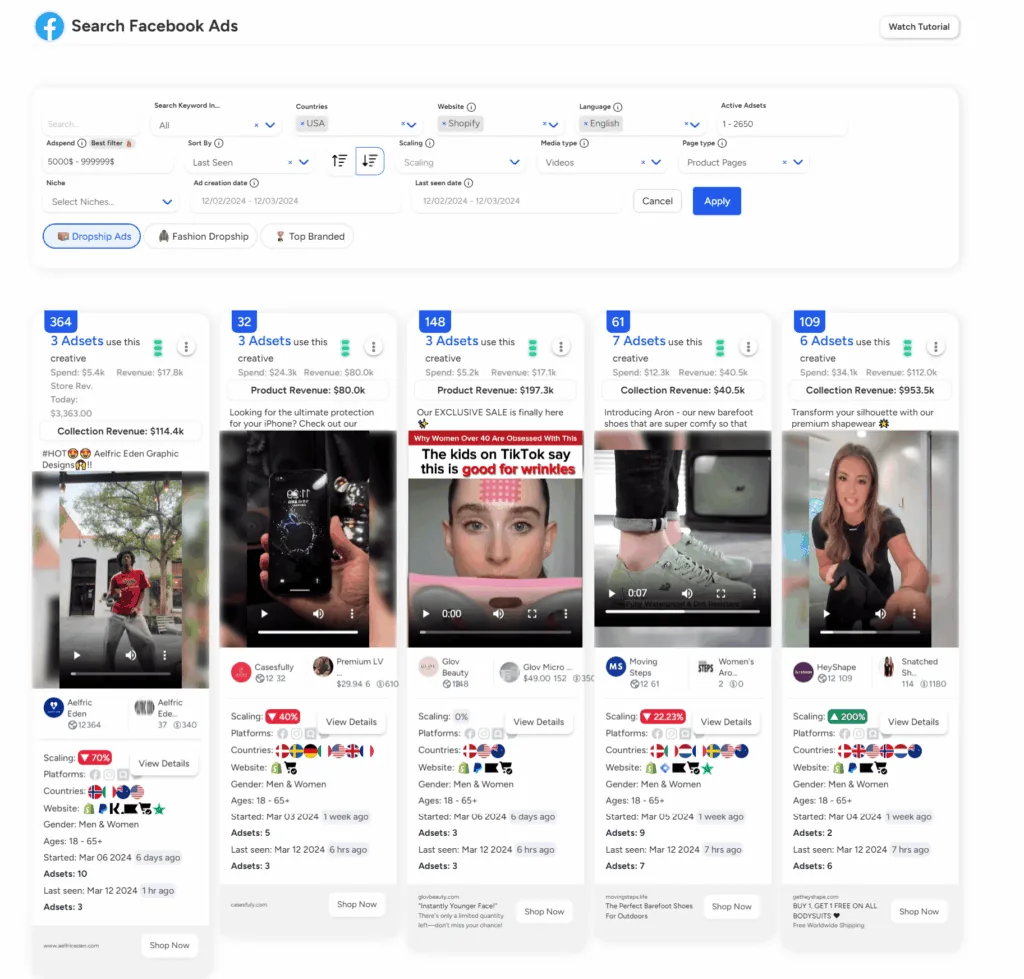The width and height of the screenshot is (1024, 979).
Task: Remove the Shopify website filter chip
Action: [444, 124]
